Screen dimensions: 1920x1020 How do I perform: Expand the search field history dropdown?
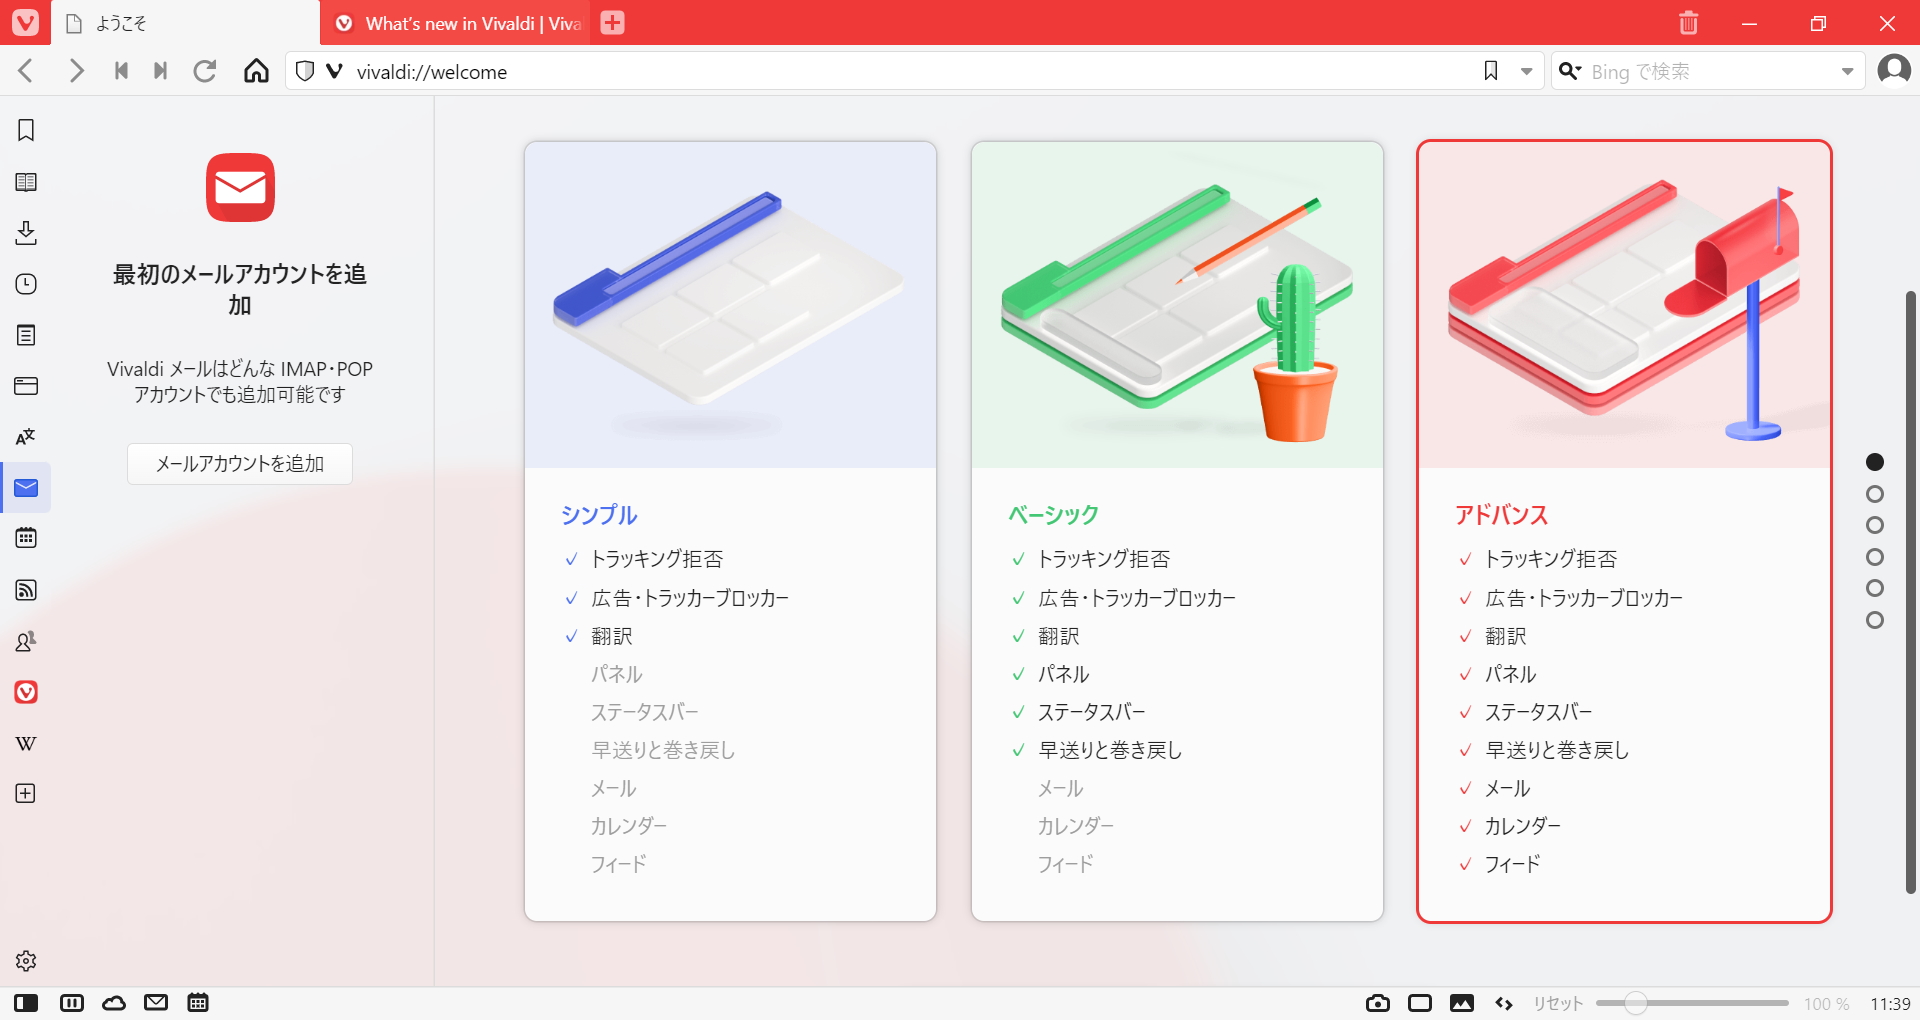click(1847, 71)
